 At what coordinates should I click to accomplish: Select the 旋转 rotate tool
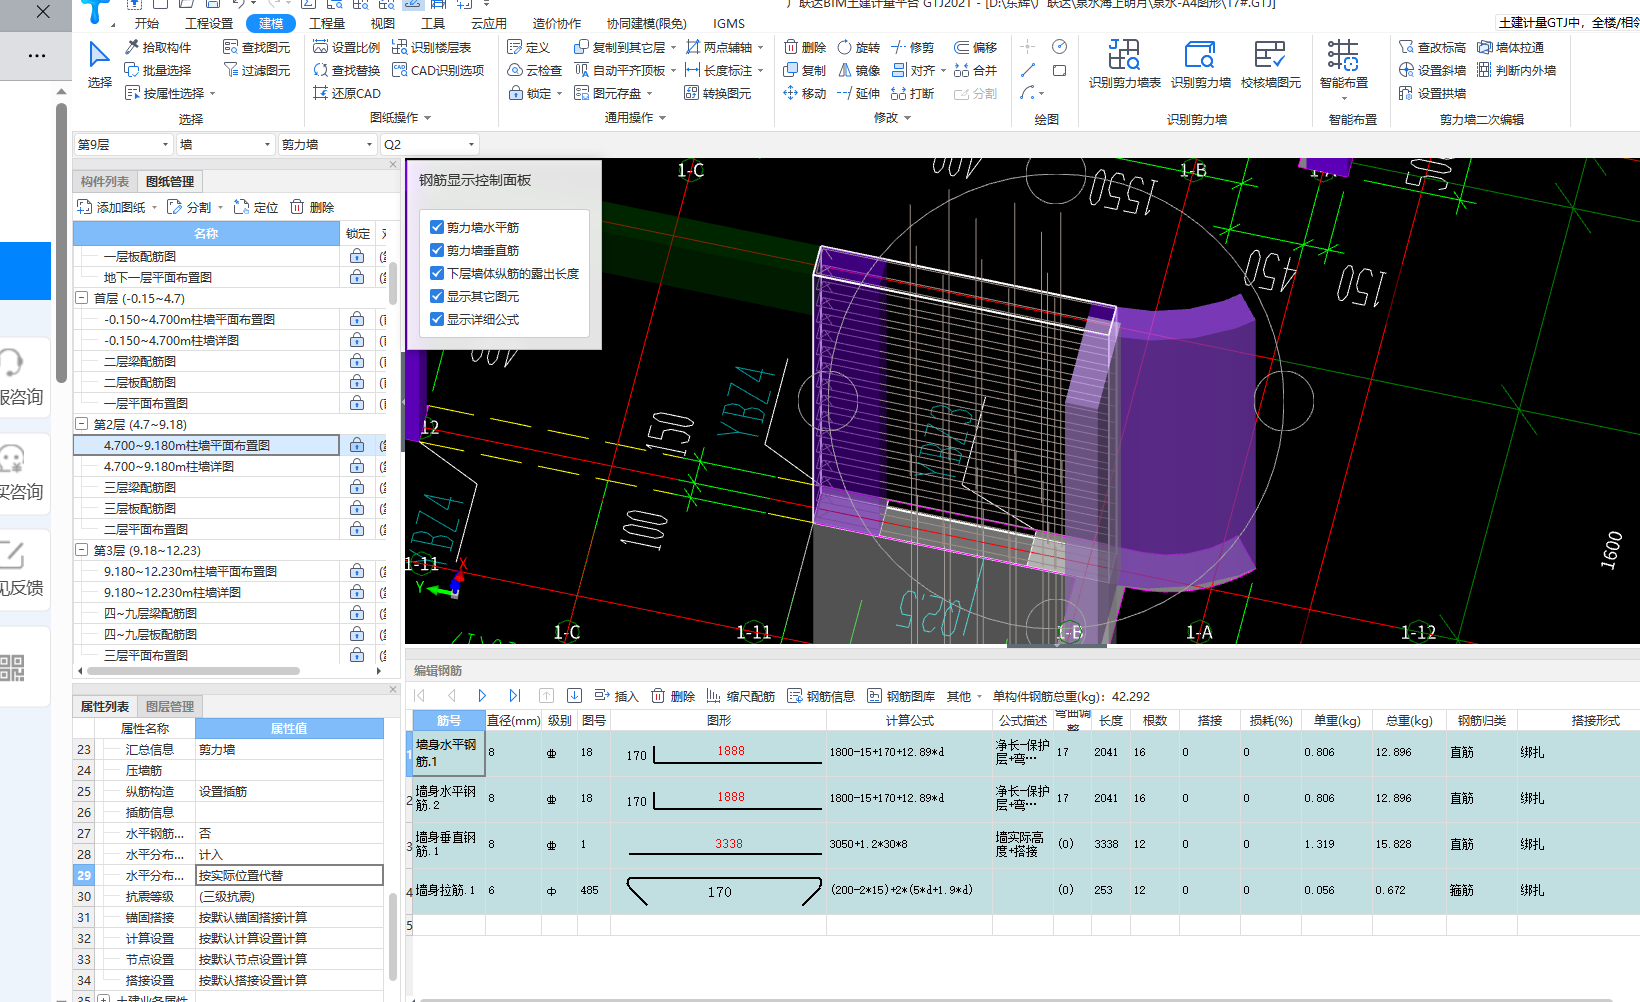[x=858, y=47]
